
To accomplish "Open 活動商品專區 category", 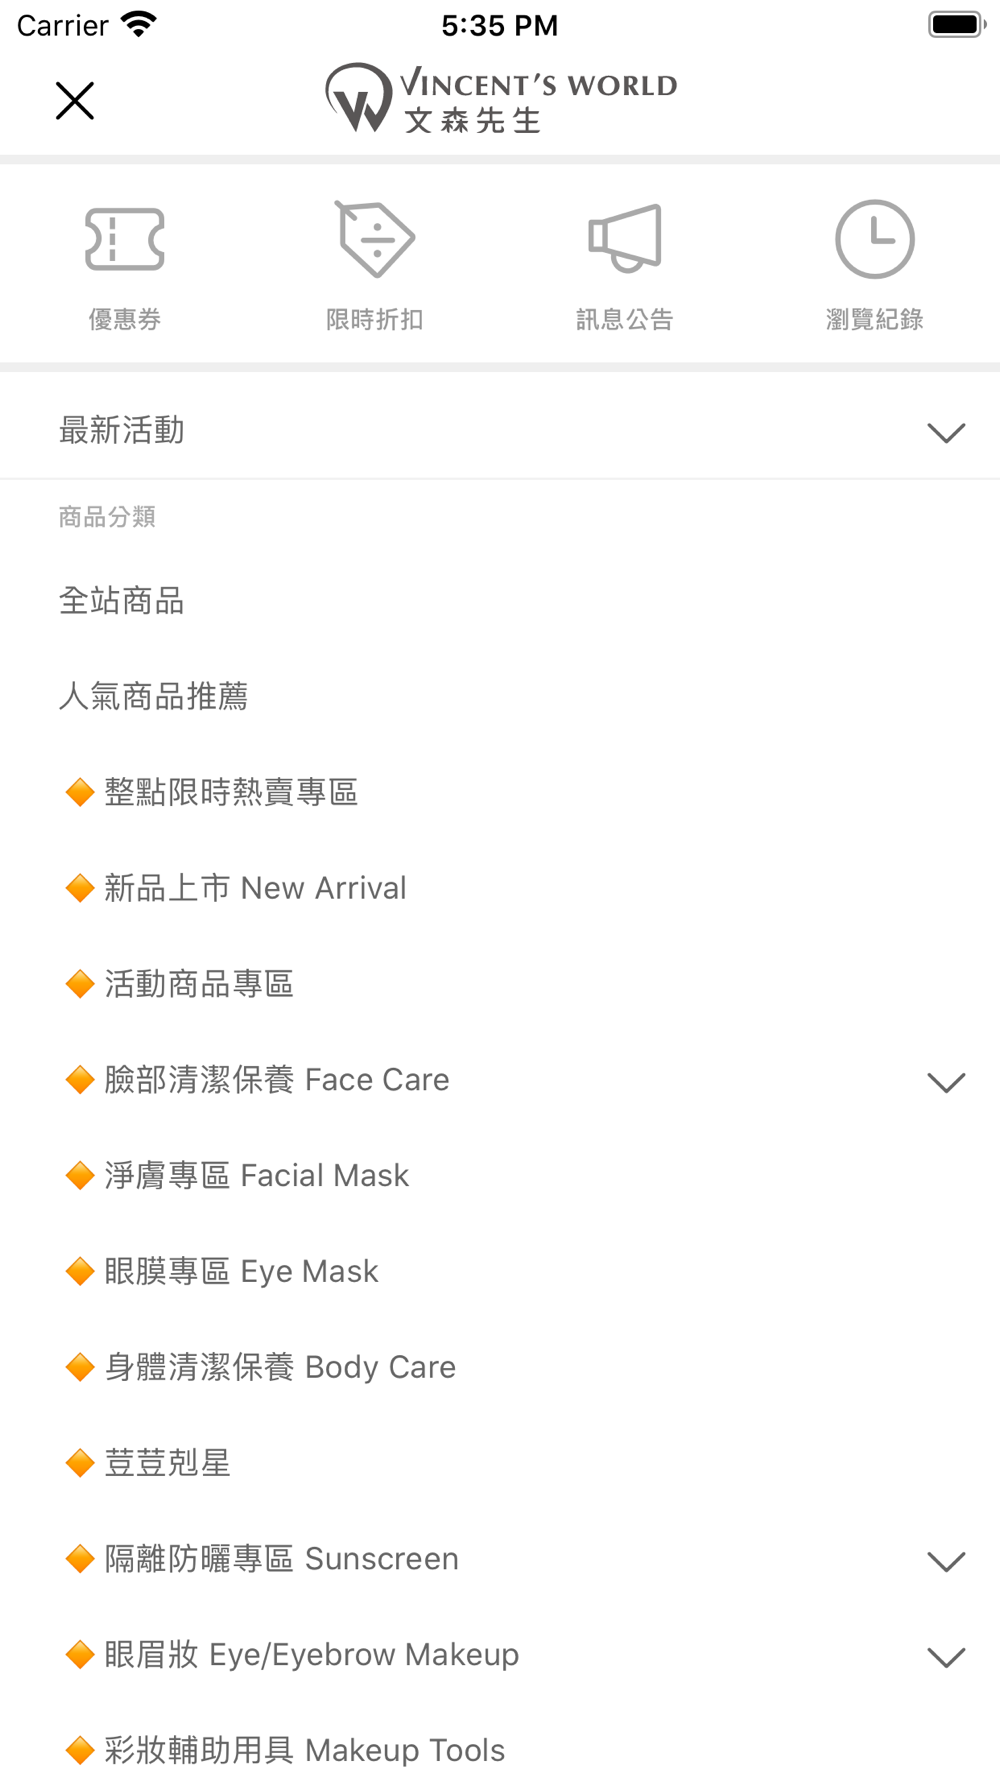I will [199, 984].
